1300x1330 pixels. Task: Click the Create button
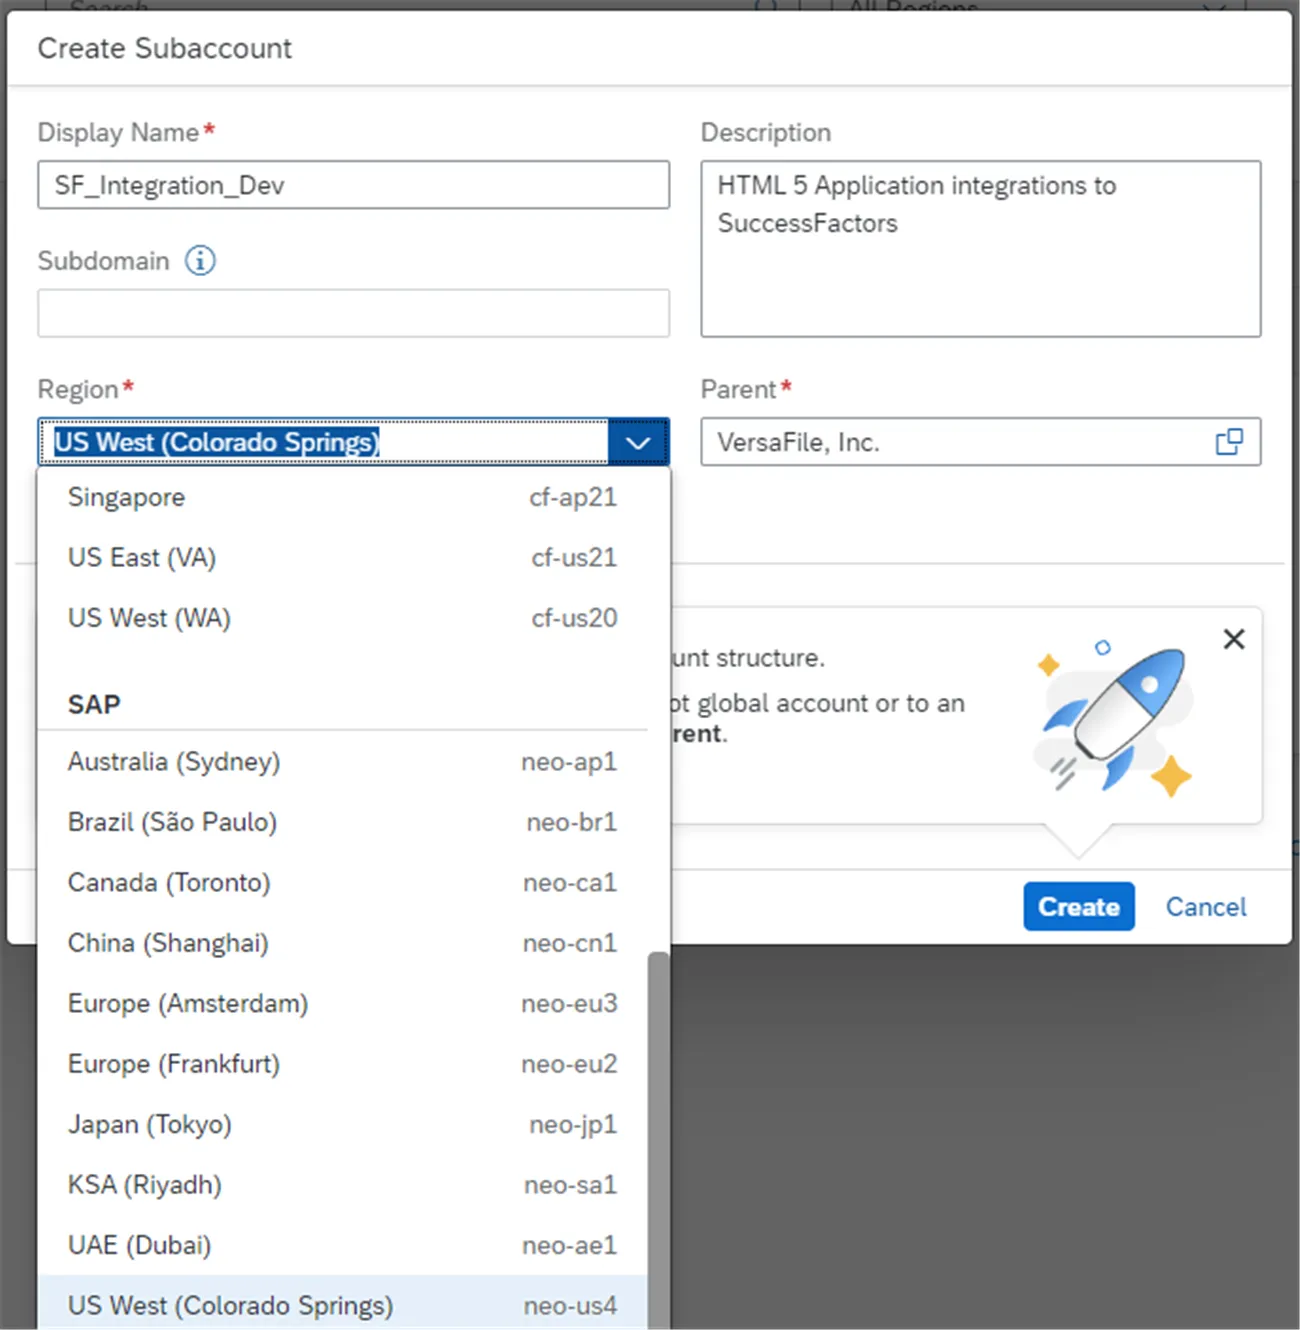(x=1079, y=906)
